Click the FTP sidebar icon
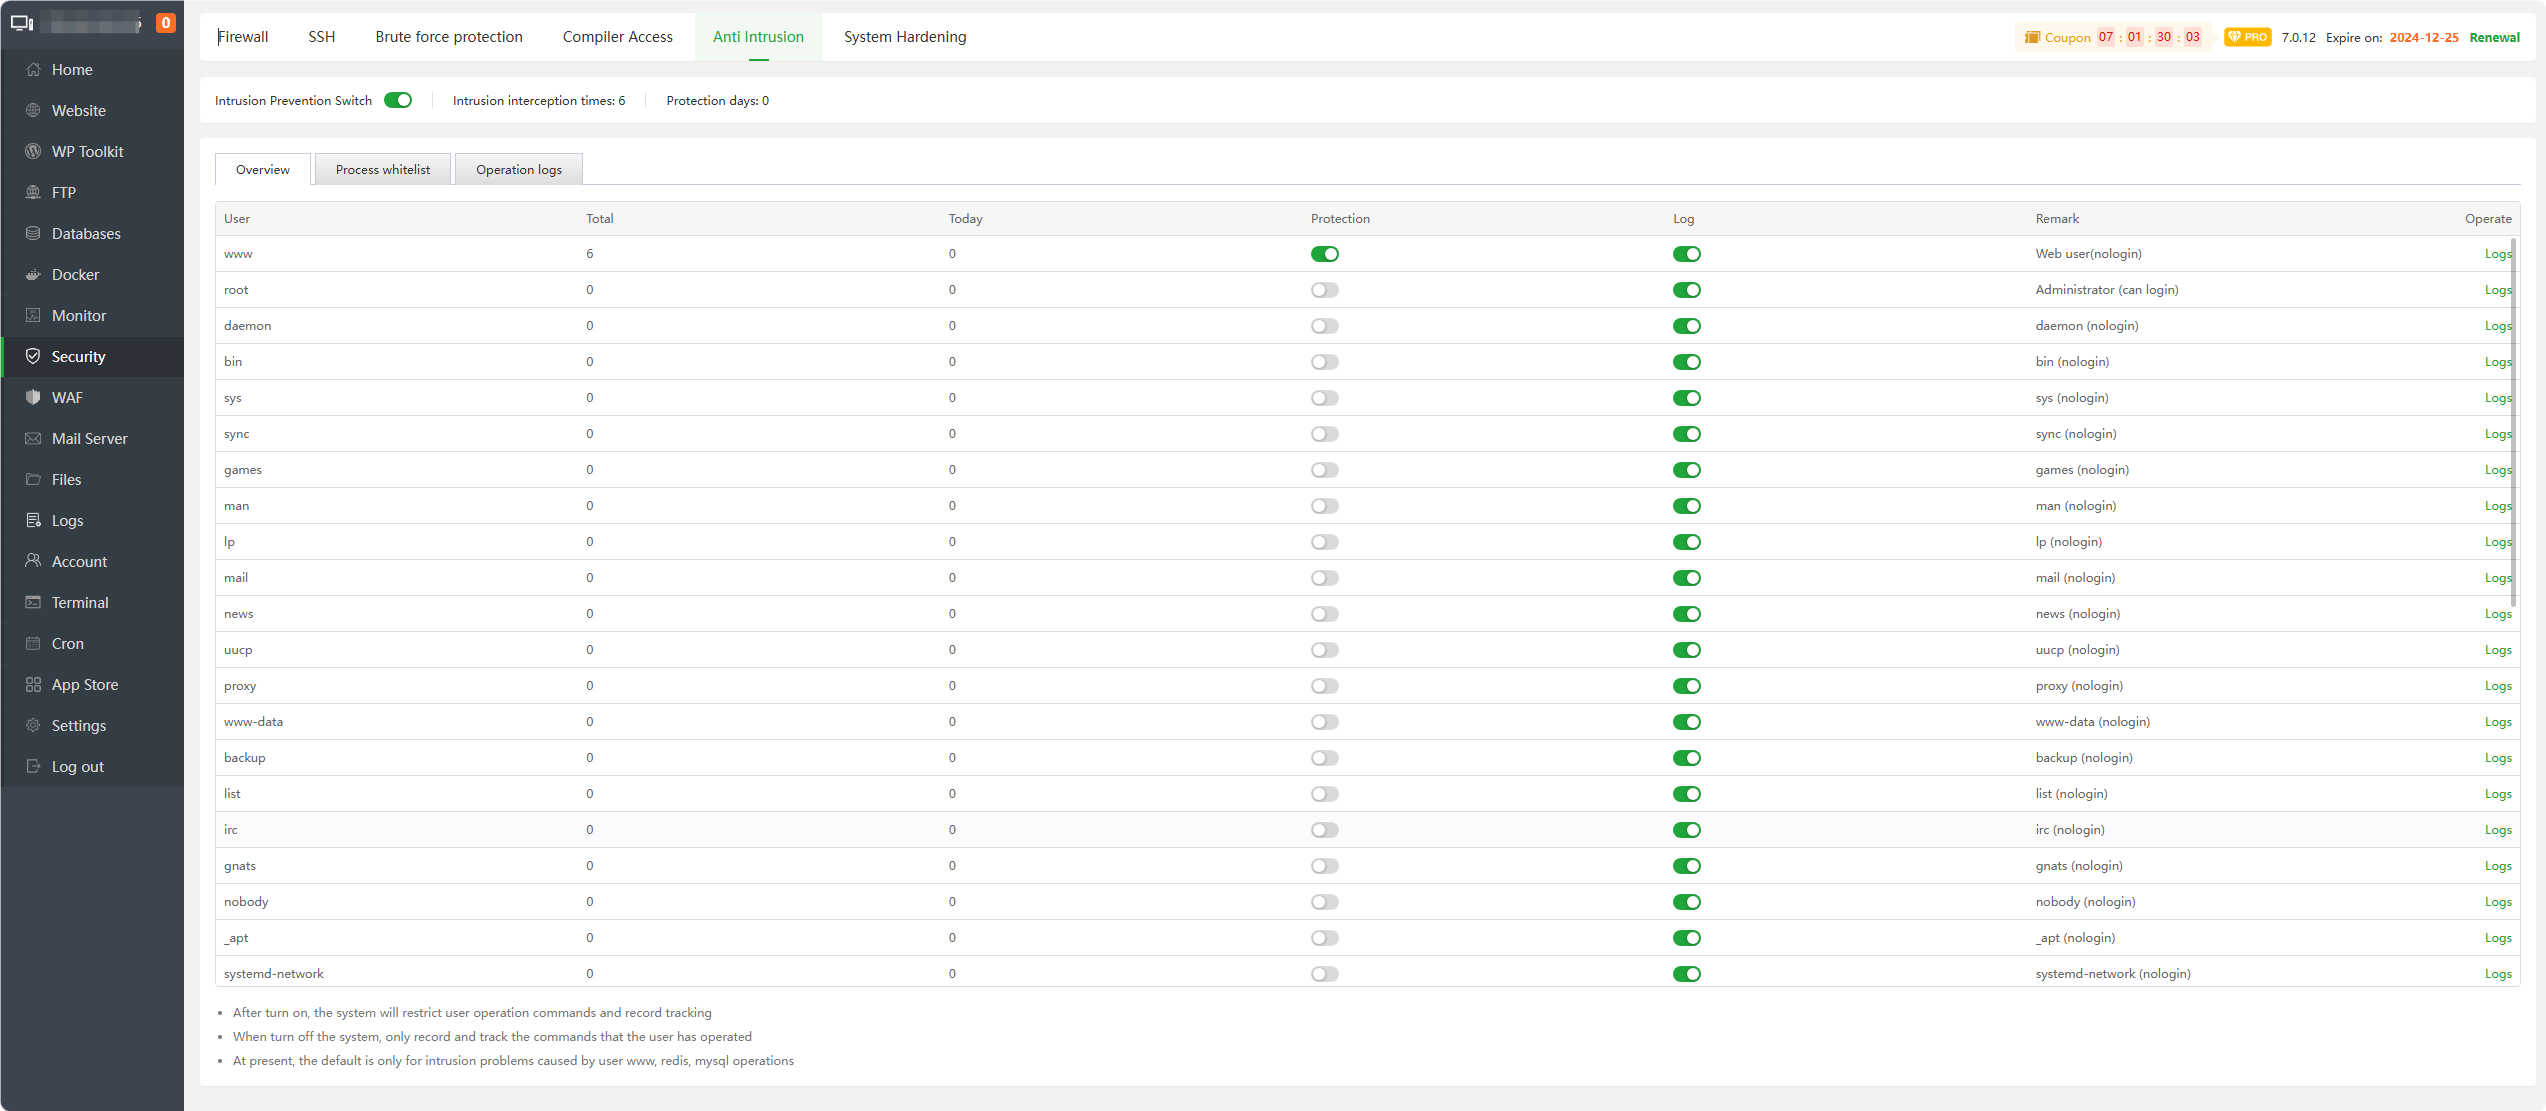 pos(33,192)
